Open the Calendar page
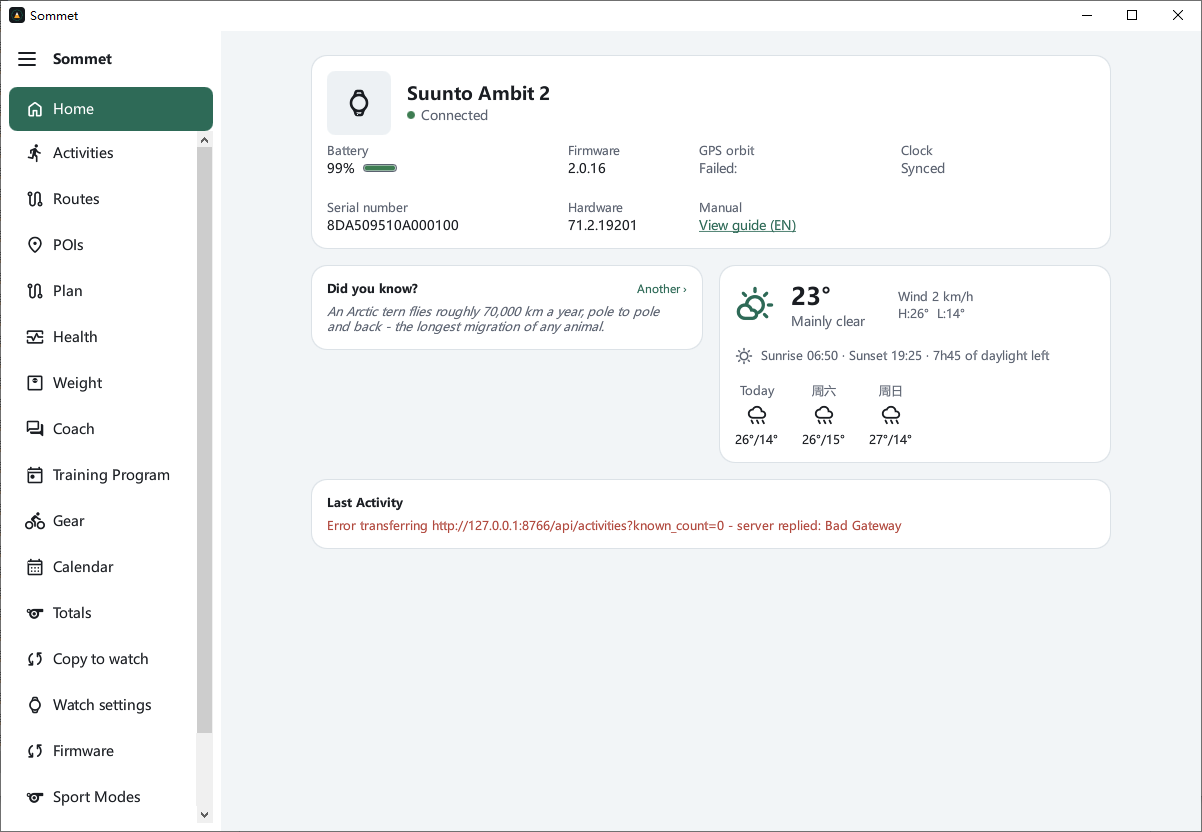 (x=103, y=567)
